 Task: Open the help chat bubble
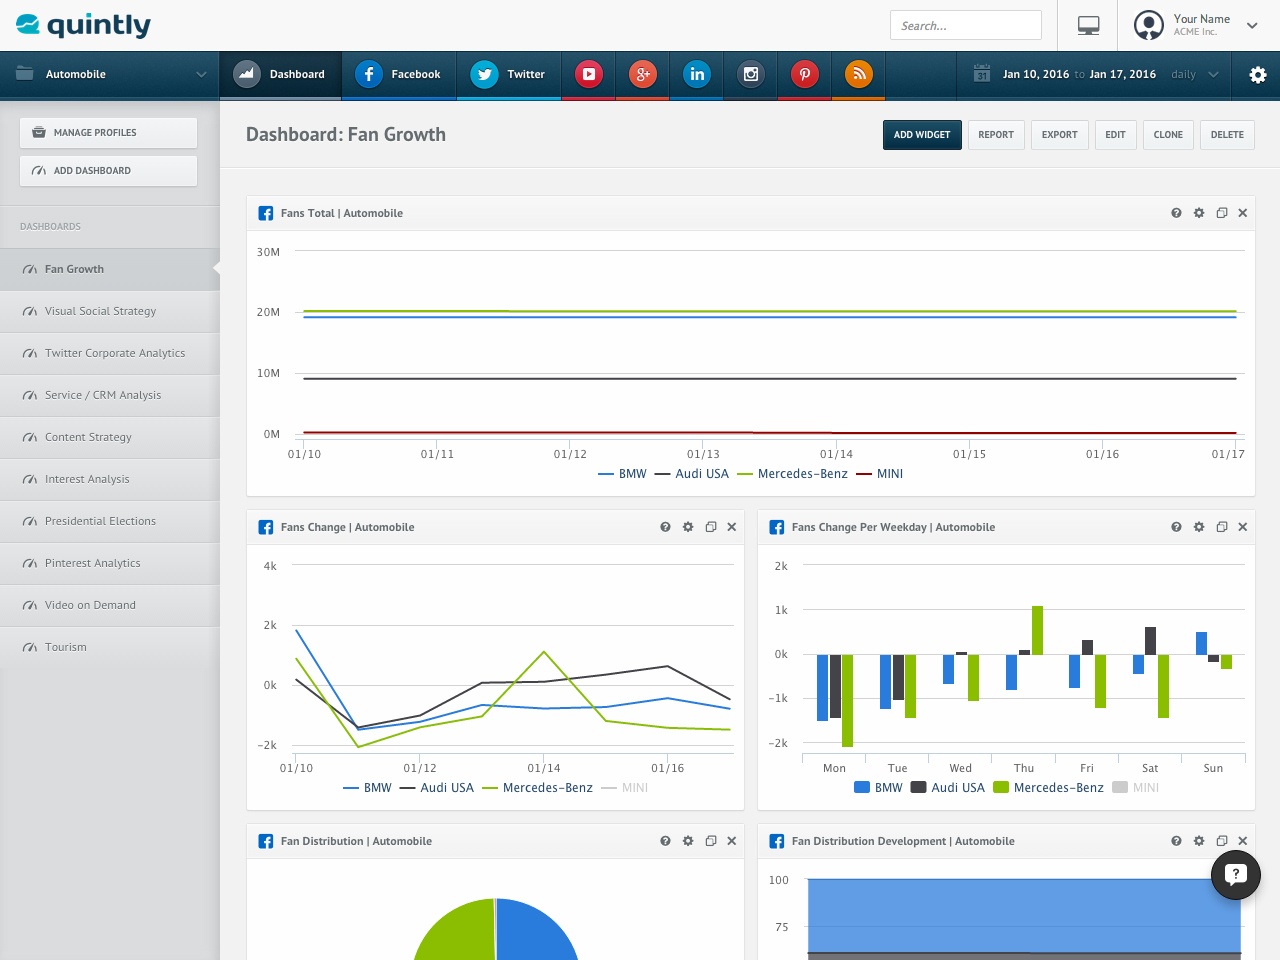click(x=1236, y=875)
